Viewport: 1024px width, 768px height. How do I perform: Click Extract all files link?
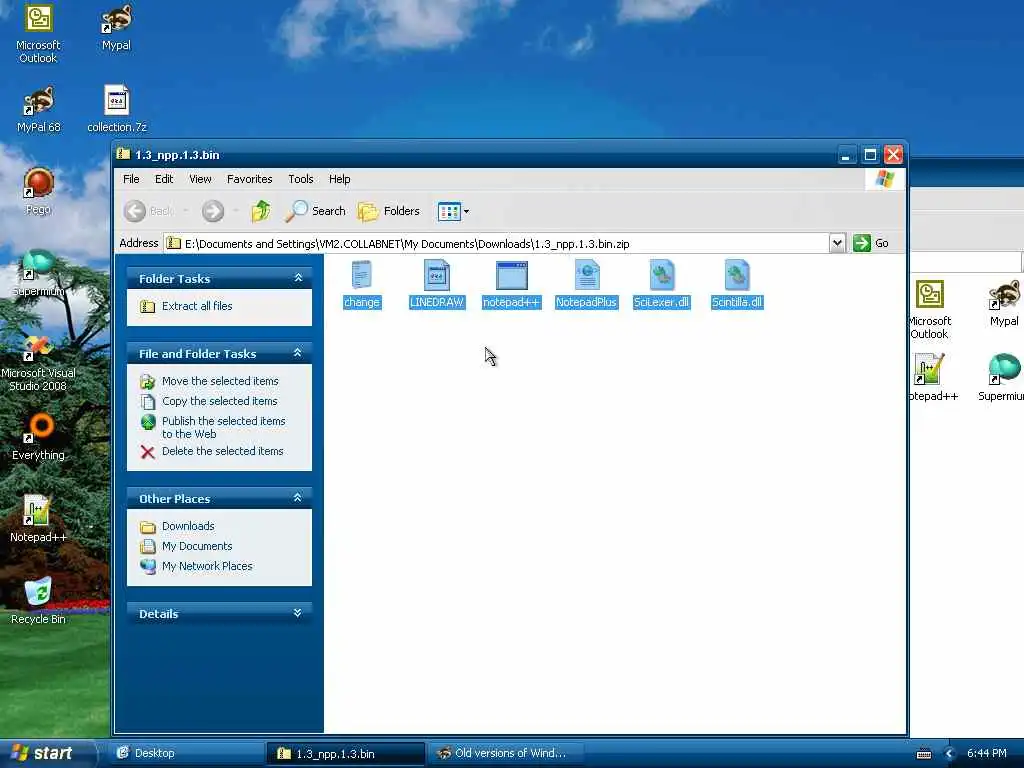(x=197, y=306)
